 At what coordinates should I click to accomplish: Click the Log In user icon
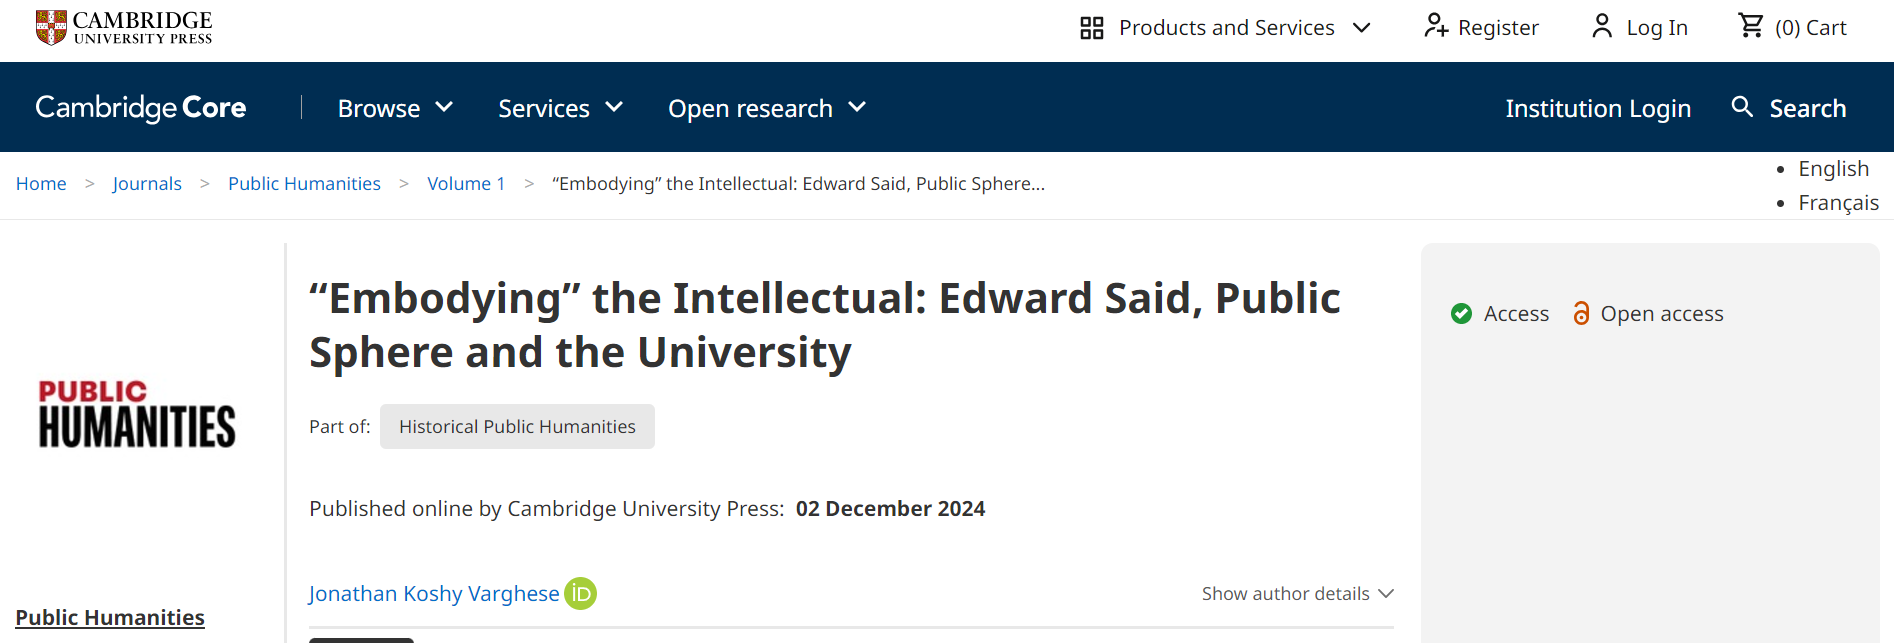tap(1602, 26)
